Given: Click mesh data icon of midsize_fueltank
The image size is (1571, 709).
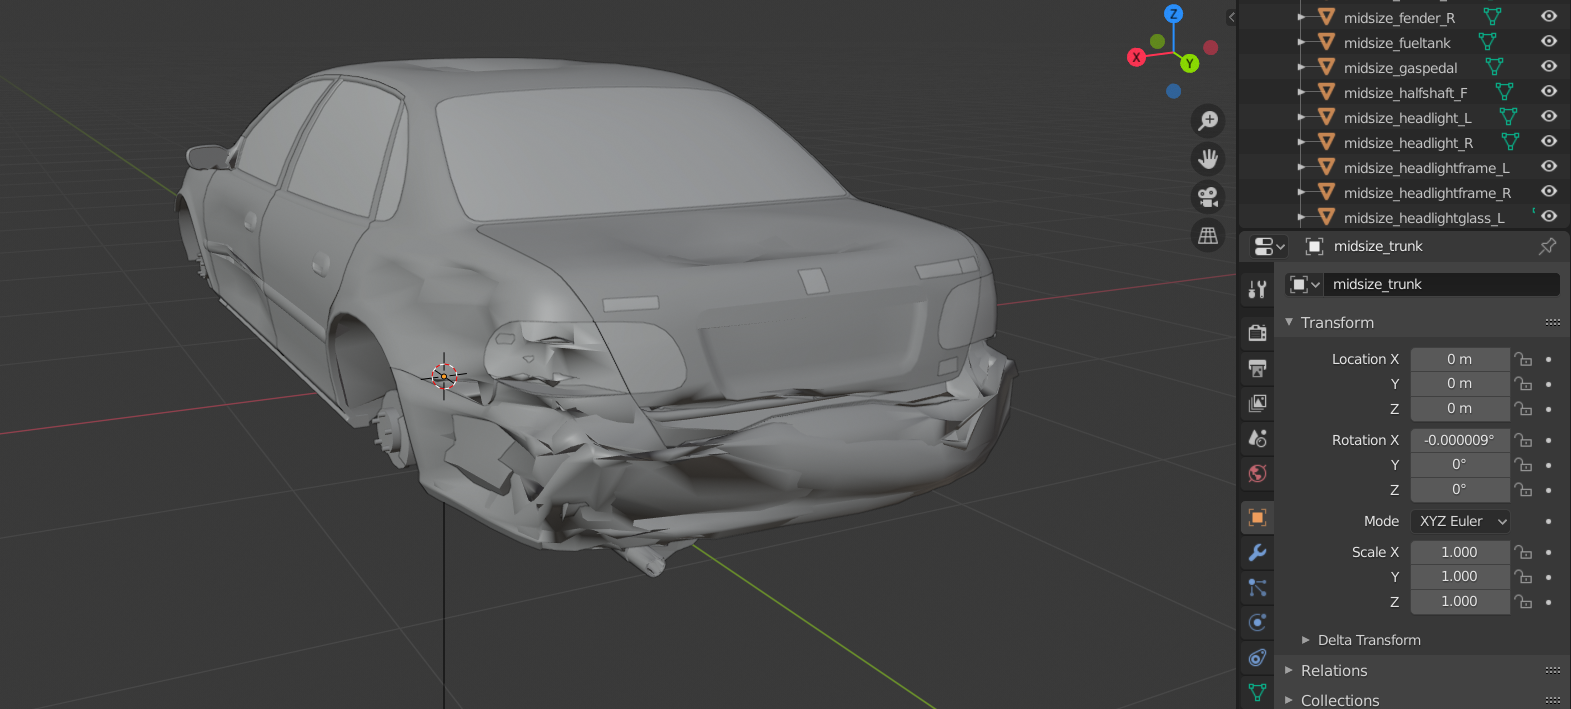Looking at the screenshot, I should [x=1487, y=42].
